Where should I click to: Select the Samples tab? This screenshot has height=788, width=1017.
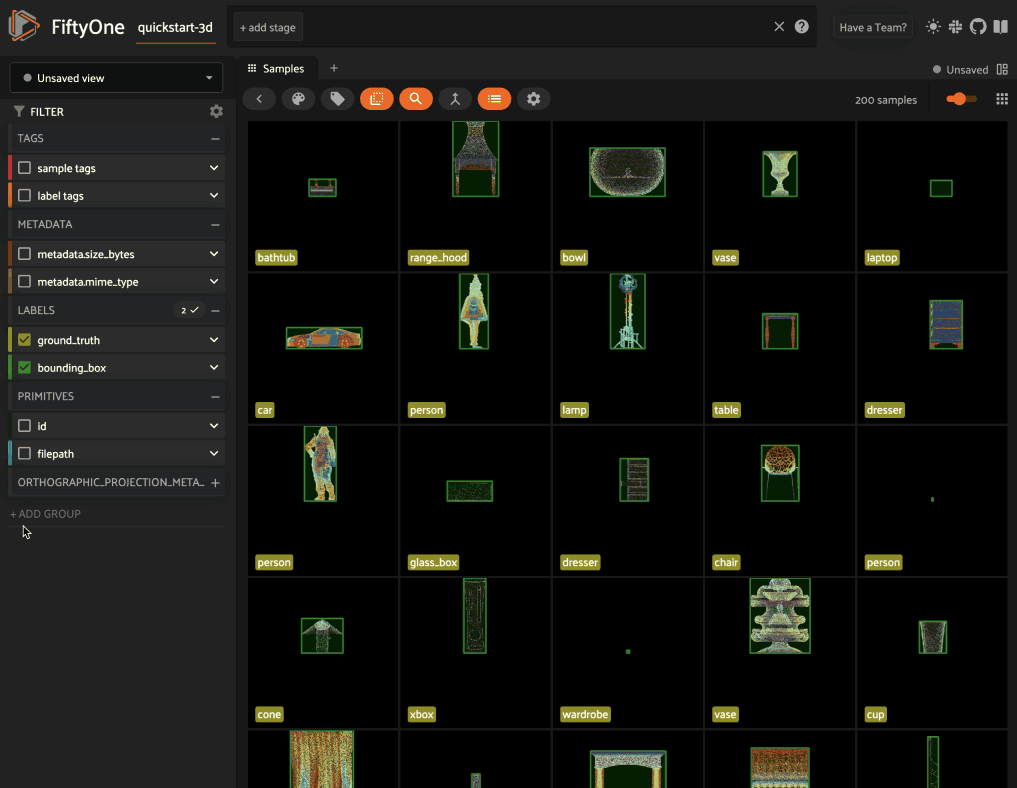pyautogui.click(x=276, y=68)
